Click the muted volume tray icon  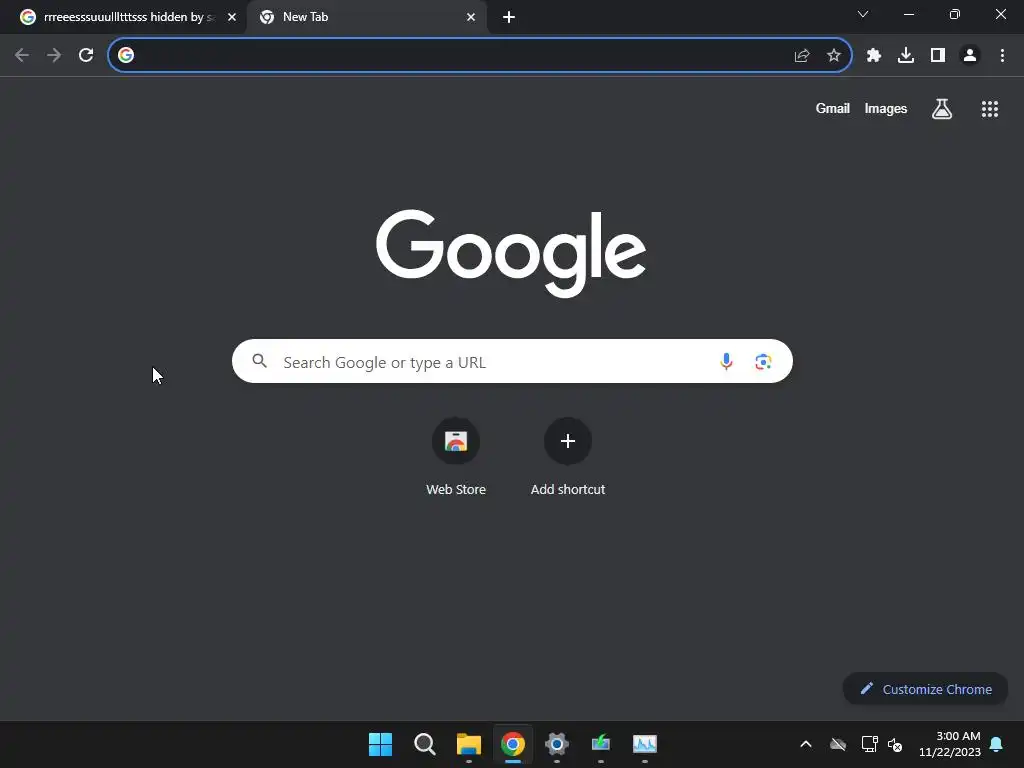point(895,744)
